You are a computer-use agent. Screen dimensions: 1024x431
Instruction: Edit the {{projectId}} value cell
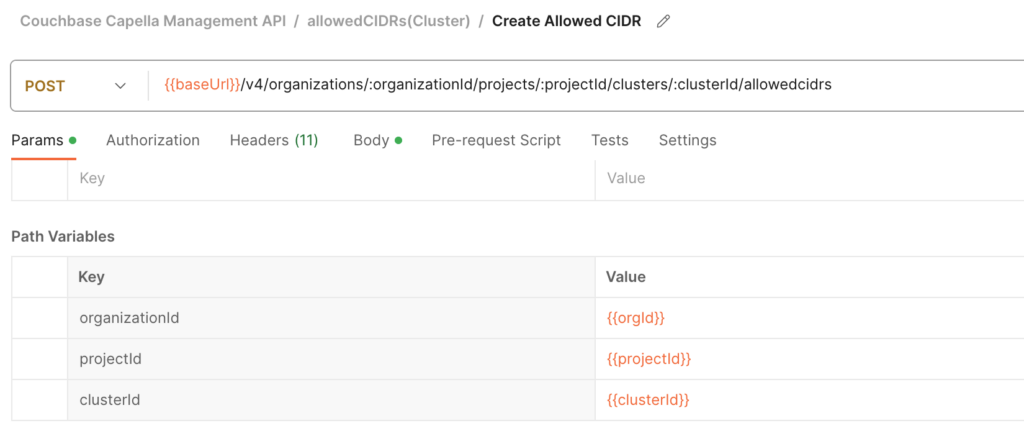809,359
